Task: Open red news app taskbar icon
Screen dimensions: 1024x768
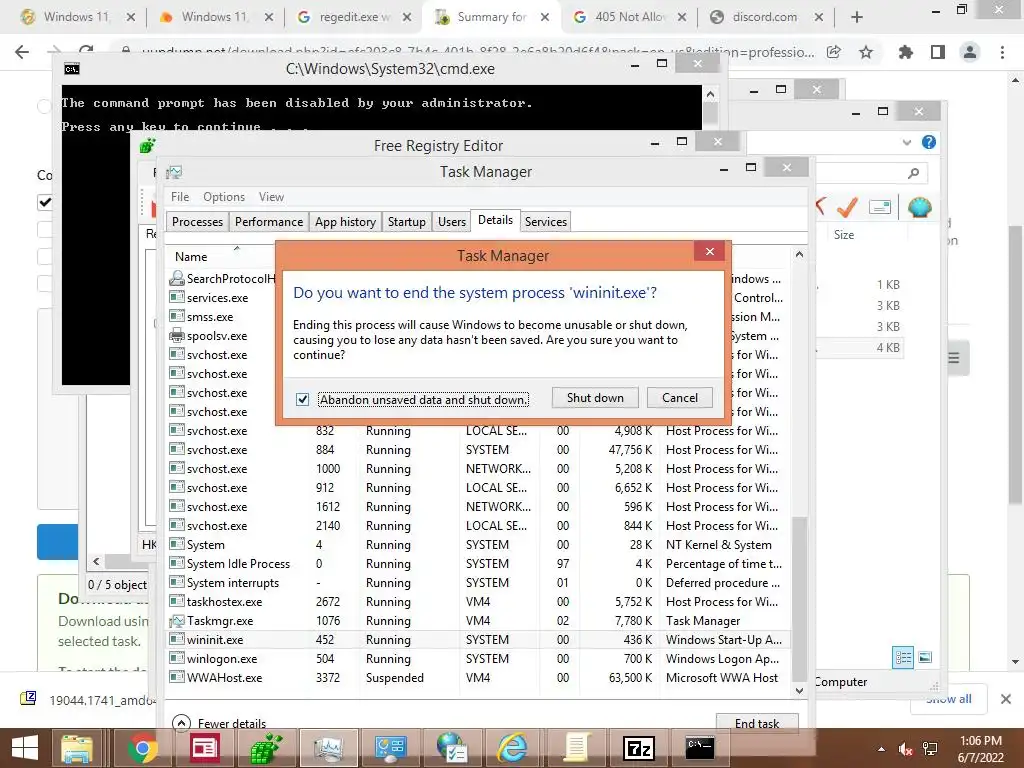Action: (x=204, y=748)
